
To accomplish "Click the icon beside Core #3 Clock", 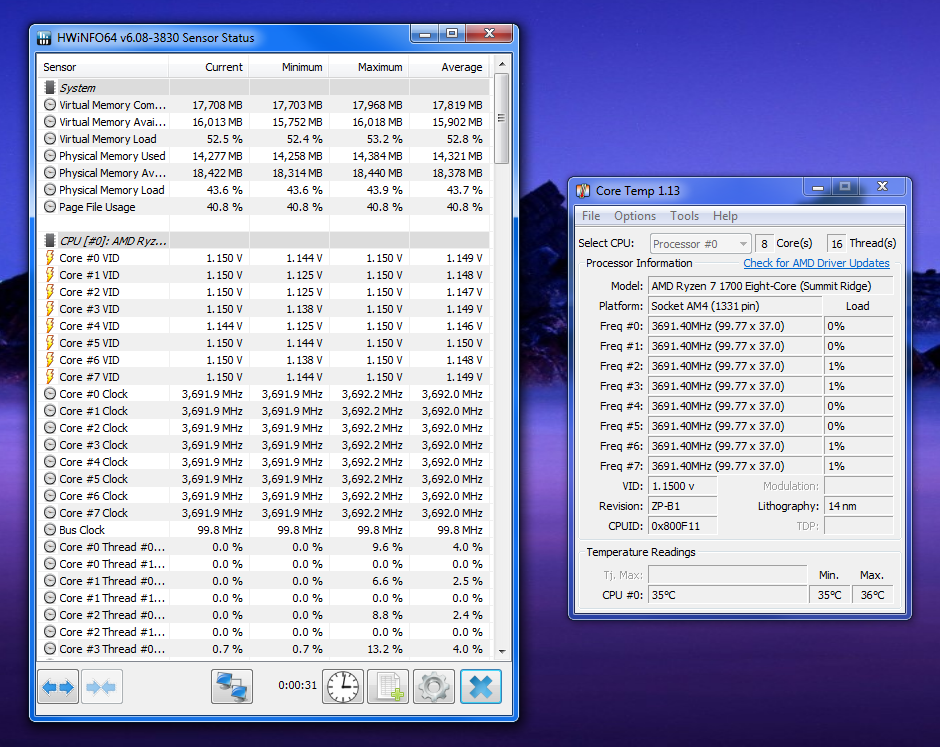I will 50,445.
